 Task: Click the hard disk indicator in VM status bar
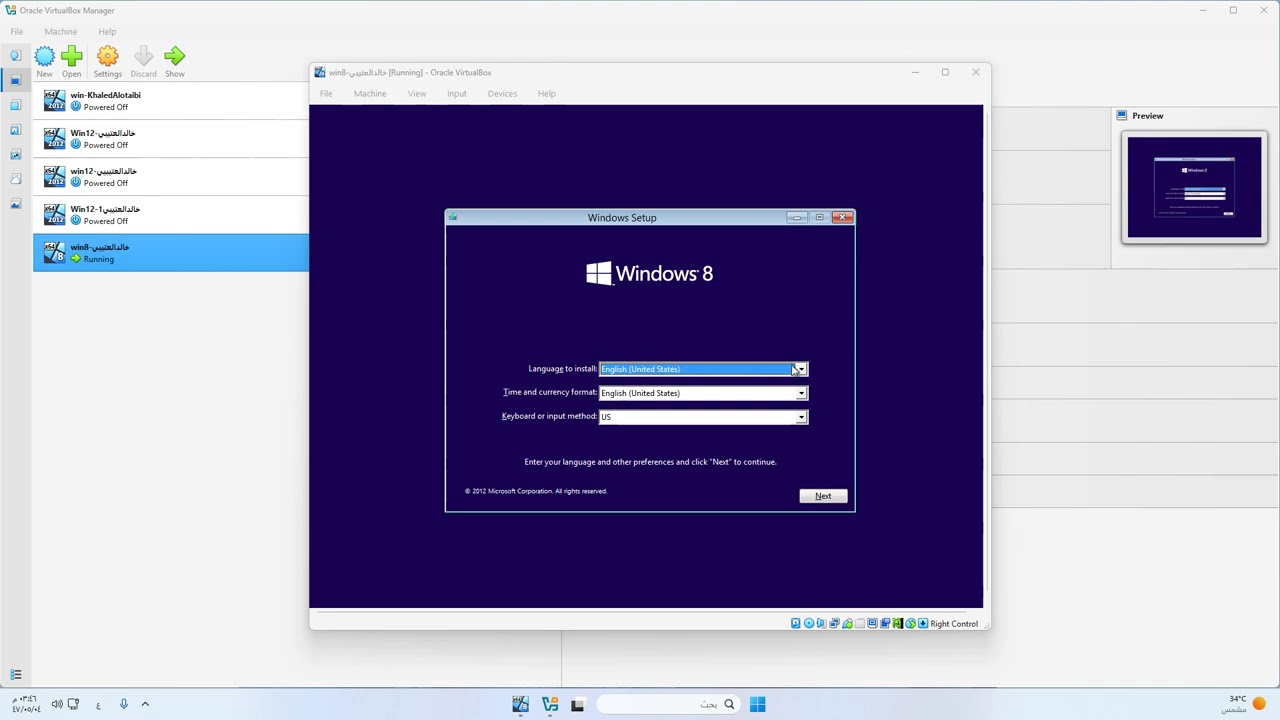[796, 624]
